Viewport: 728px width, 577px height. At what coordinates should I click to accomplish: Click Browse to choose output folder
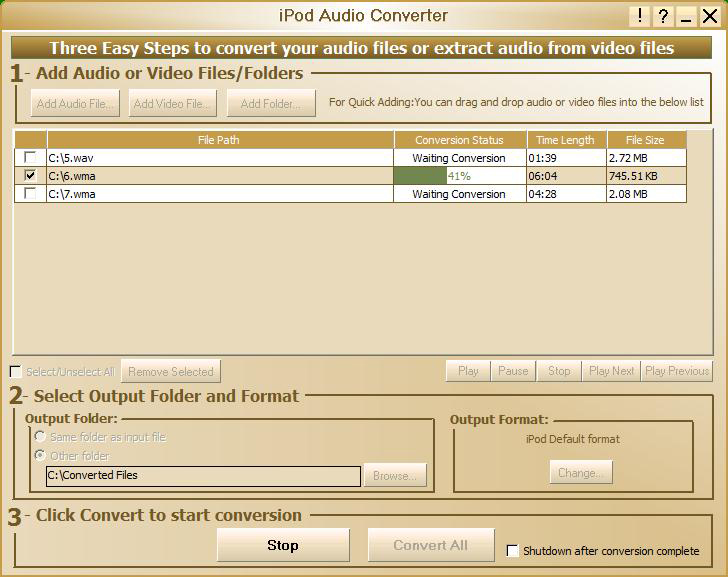click(x=395, y=475)
